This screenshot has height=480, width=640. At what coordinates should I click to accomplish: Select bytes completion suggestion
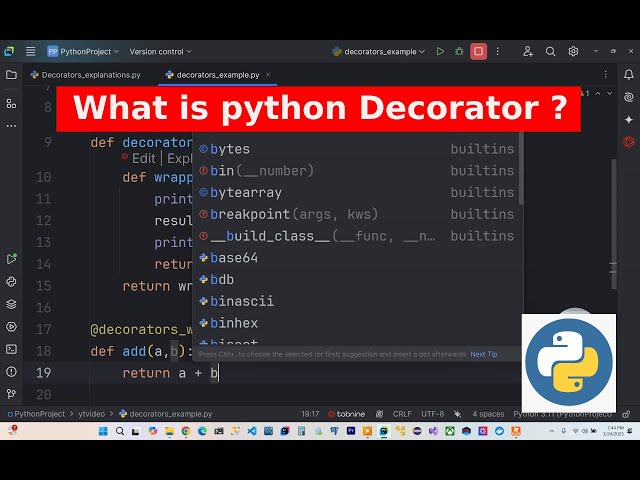click(356, 149)
